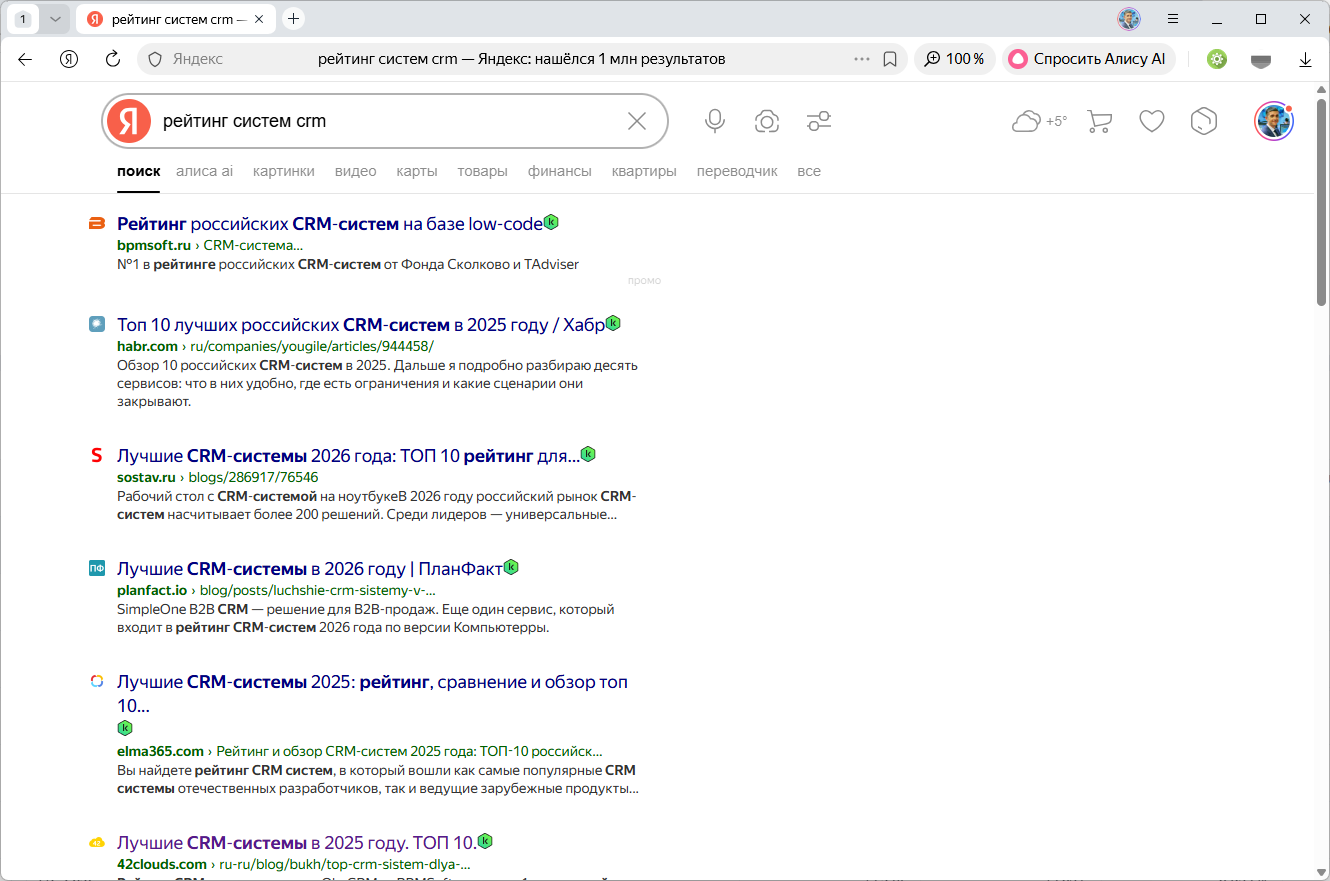The image size is (1330, 881).
Task: Switch to the картинки tab
Action: pyautogui.click(x=283, y=171)
